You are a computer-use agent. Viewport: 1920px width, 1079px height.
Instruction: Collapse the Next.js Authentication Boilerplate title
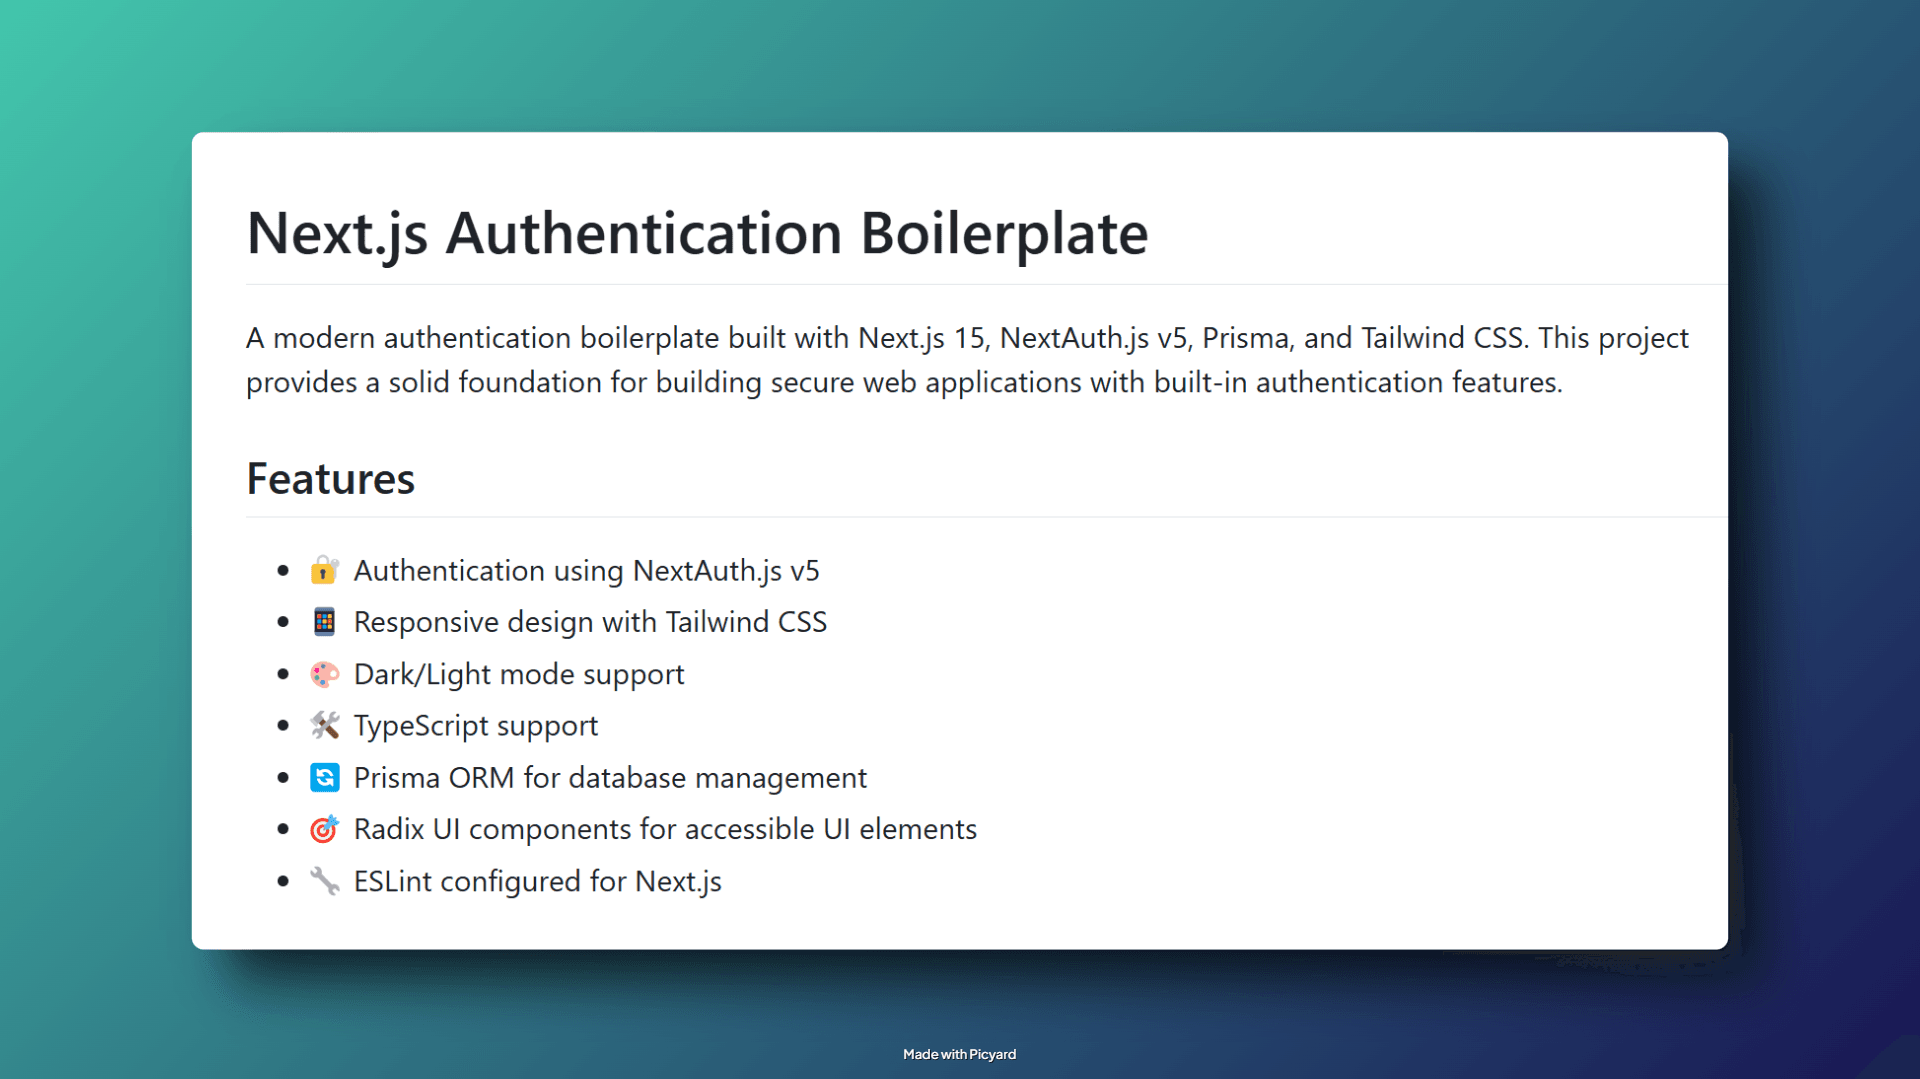[697, 233]
